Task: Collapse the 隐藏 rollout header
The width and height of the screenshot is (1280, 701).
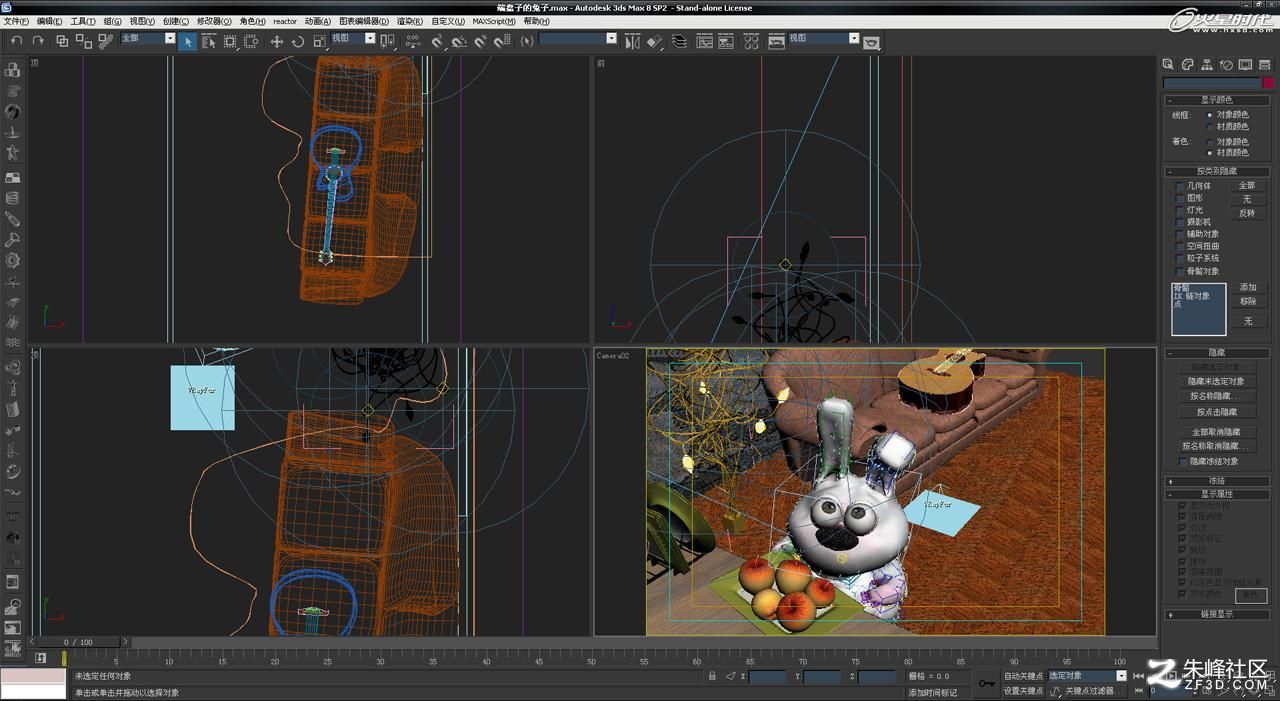Action: point(1216,353)
